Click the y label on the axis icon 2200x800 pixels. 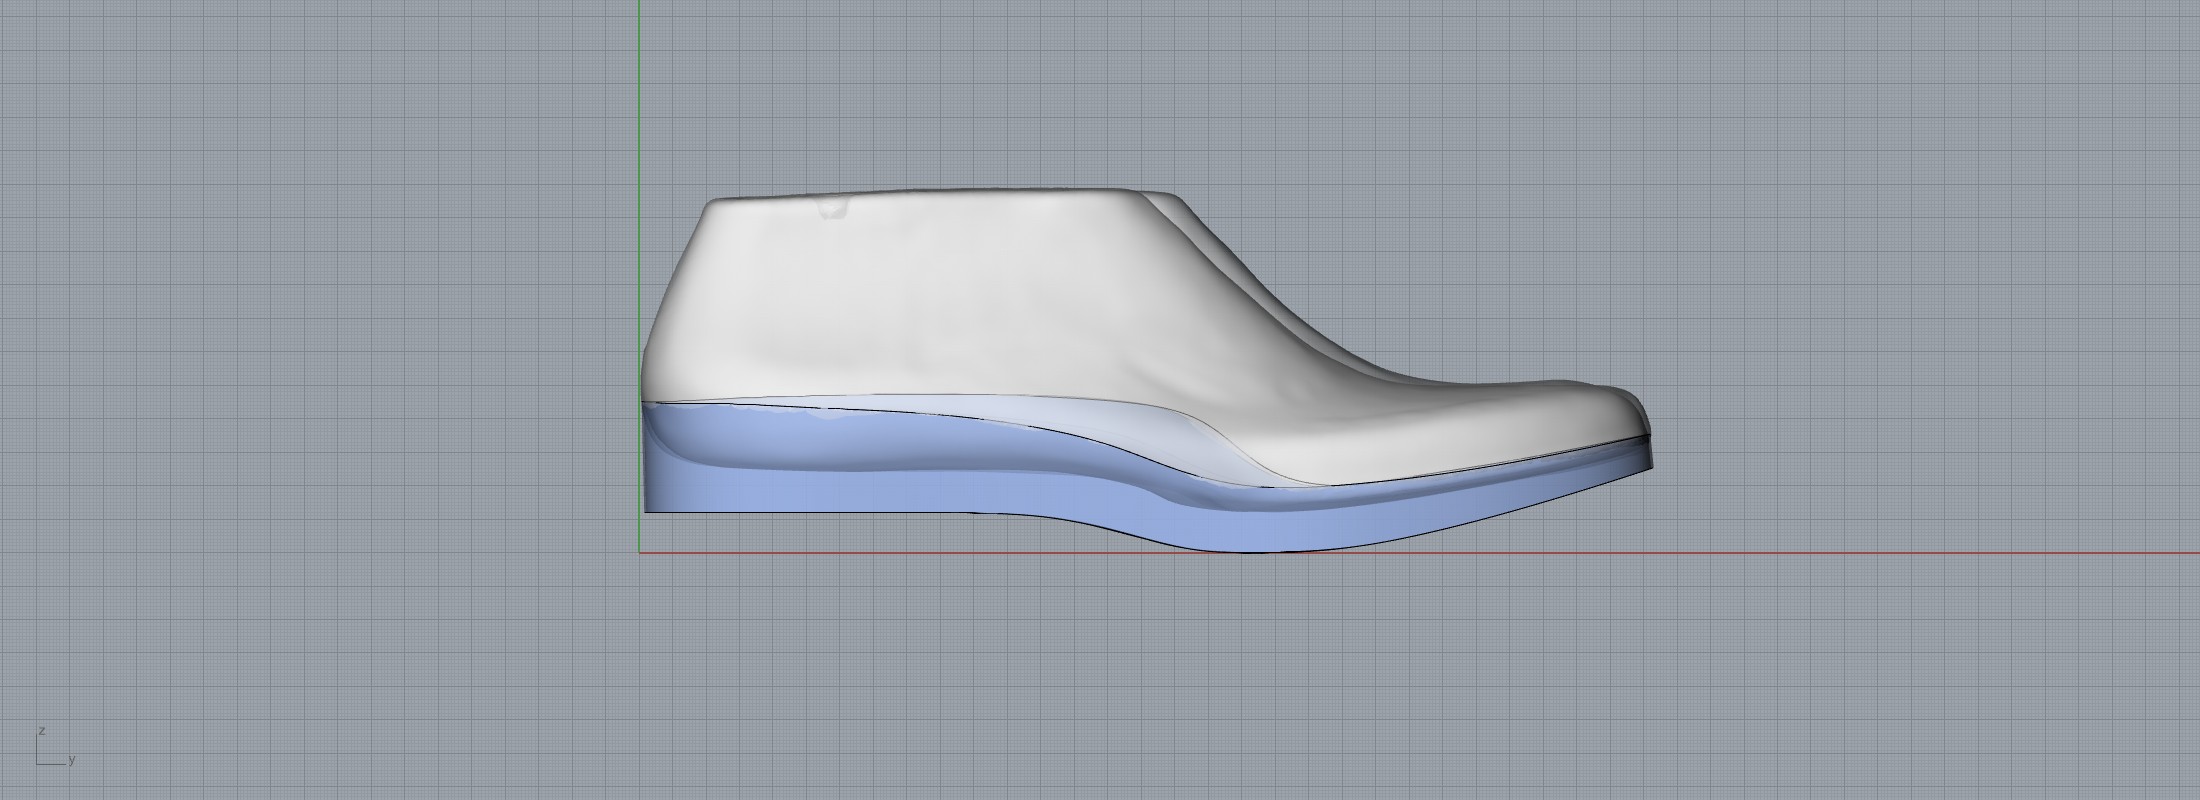(72, 760)
